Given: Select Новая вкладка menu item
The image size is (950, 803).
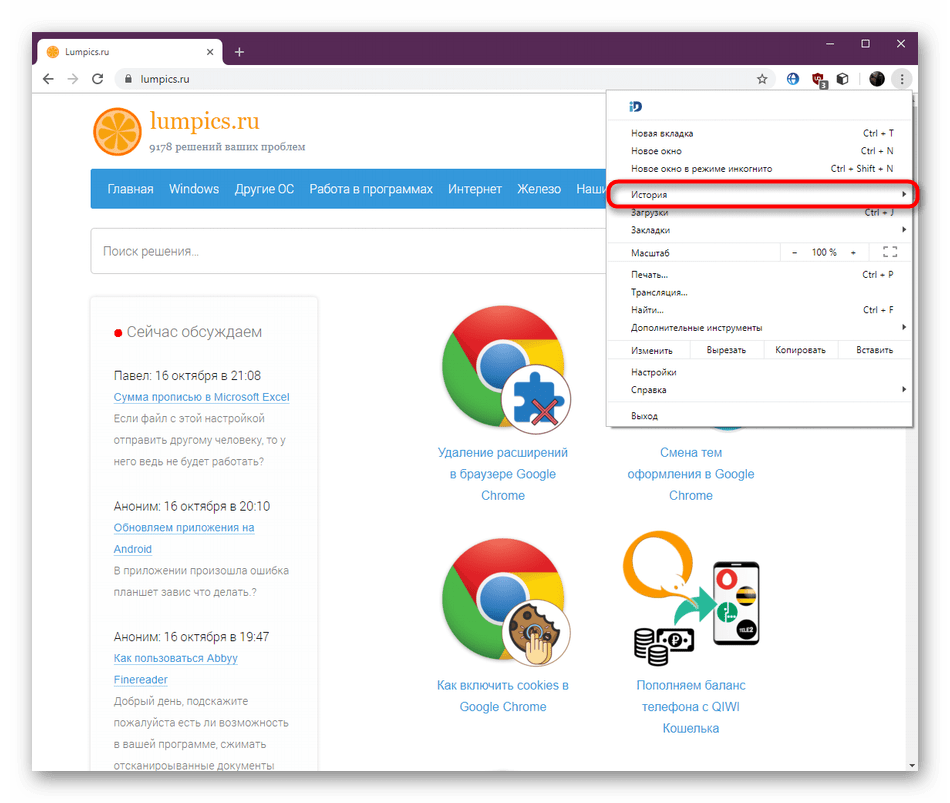Looking at the screenshot, I should click(x=760, y=133).
